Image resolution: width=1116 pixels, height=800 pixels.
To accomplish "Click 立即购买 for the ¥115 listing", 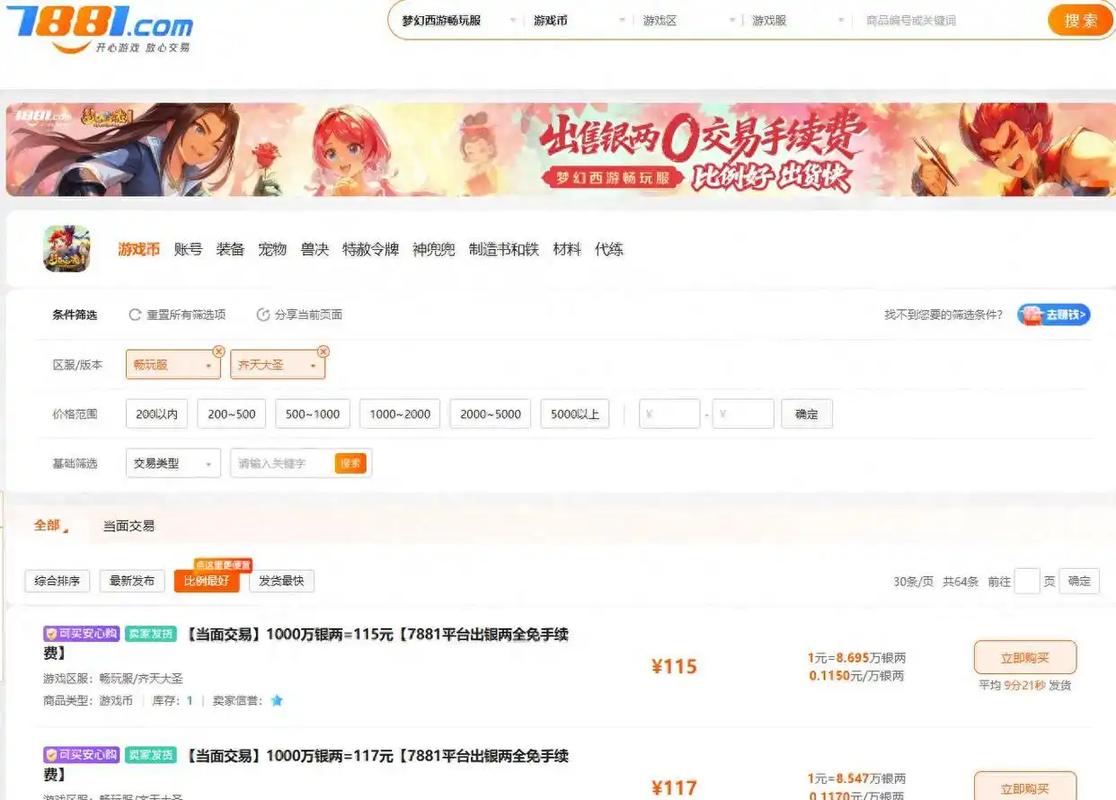I will coord(1025,658).
